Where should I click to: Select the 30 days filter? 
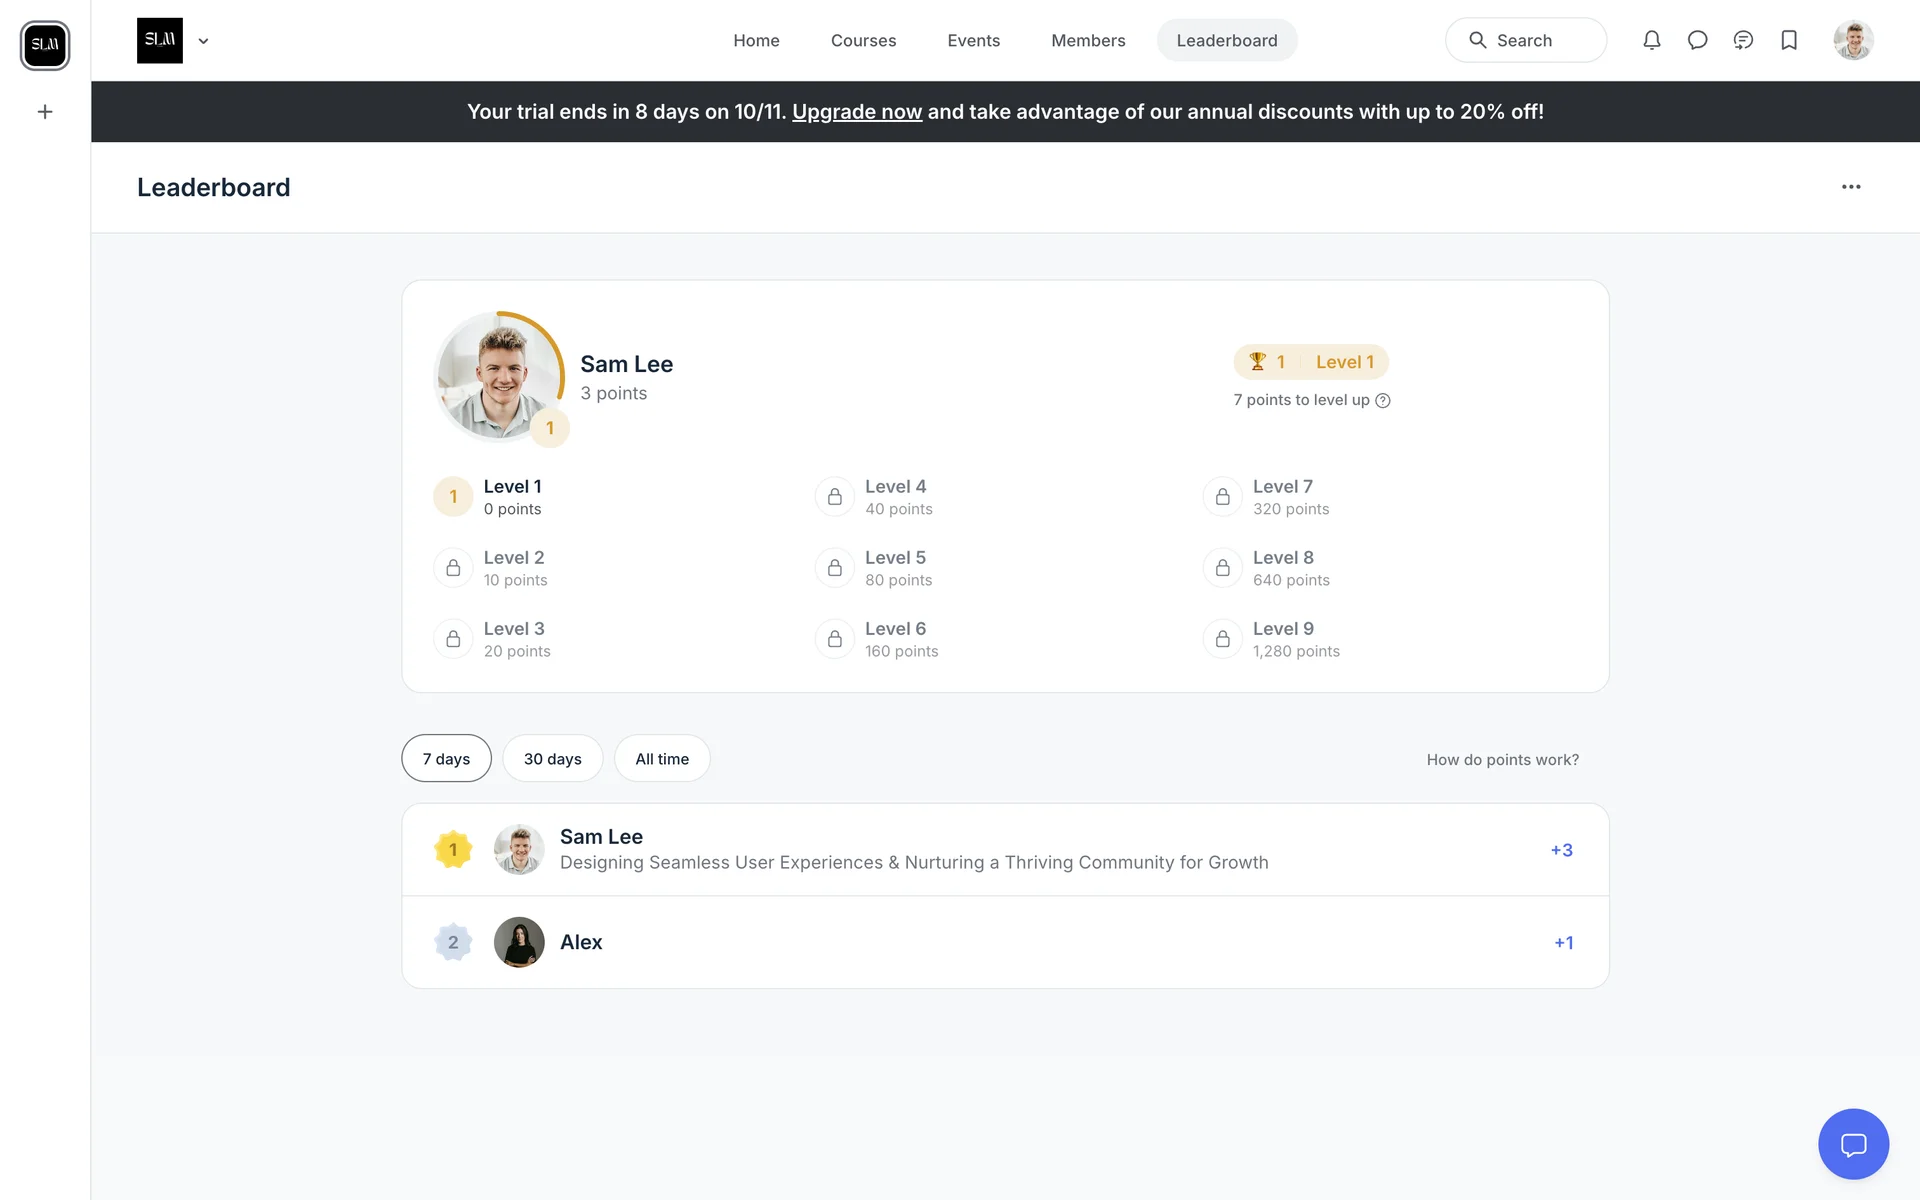tap(552, 759)
